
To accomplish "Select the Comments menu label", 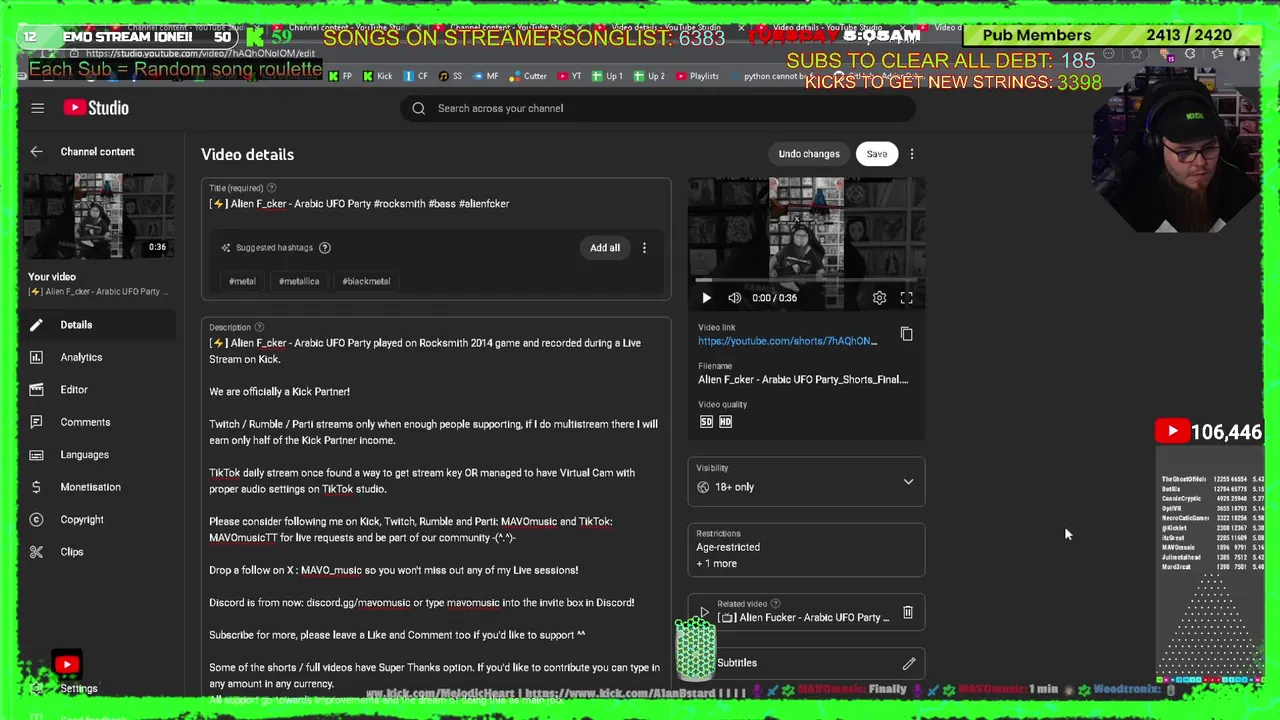I will pos(85,422).
